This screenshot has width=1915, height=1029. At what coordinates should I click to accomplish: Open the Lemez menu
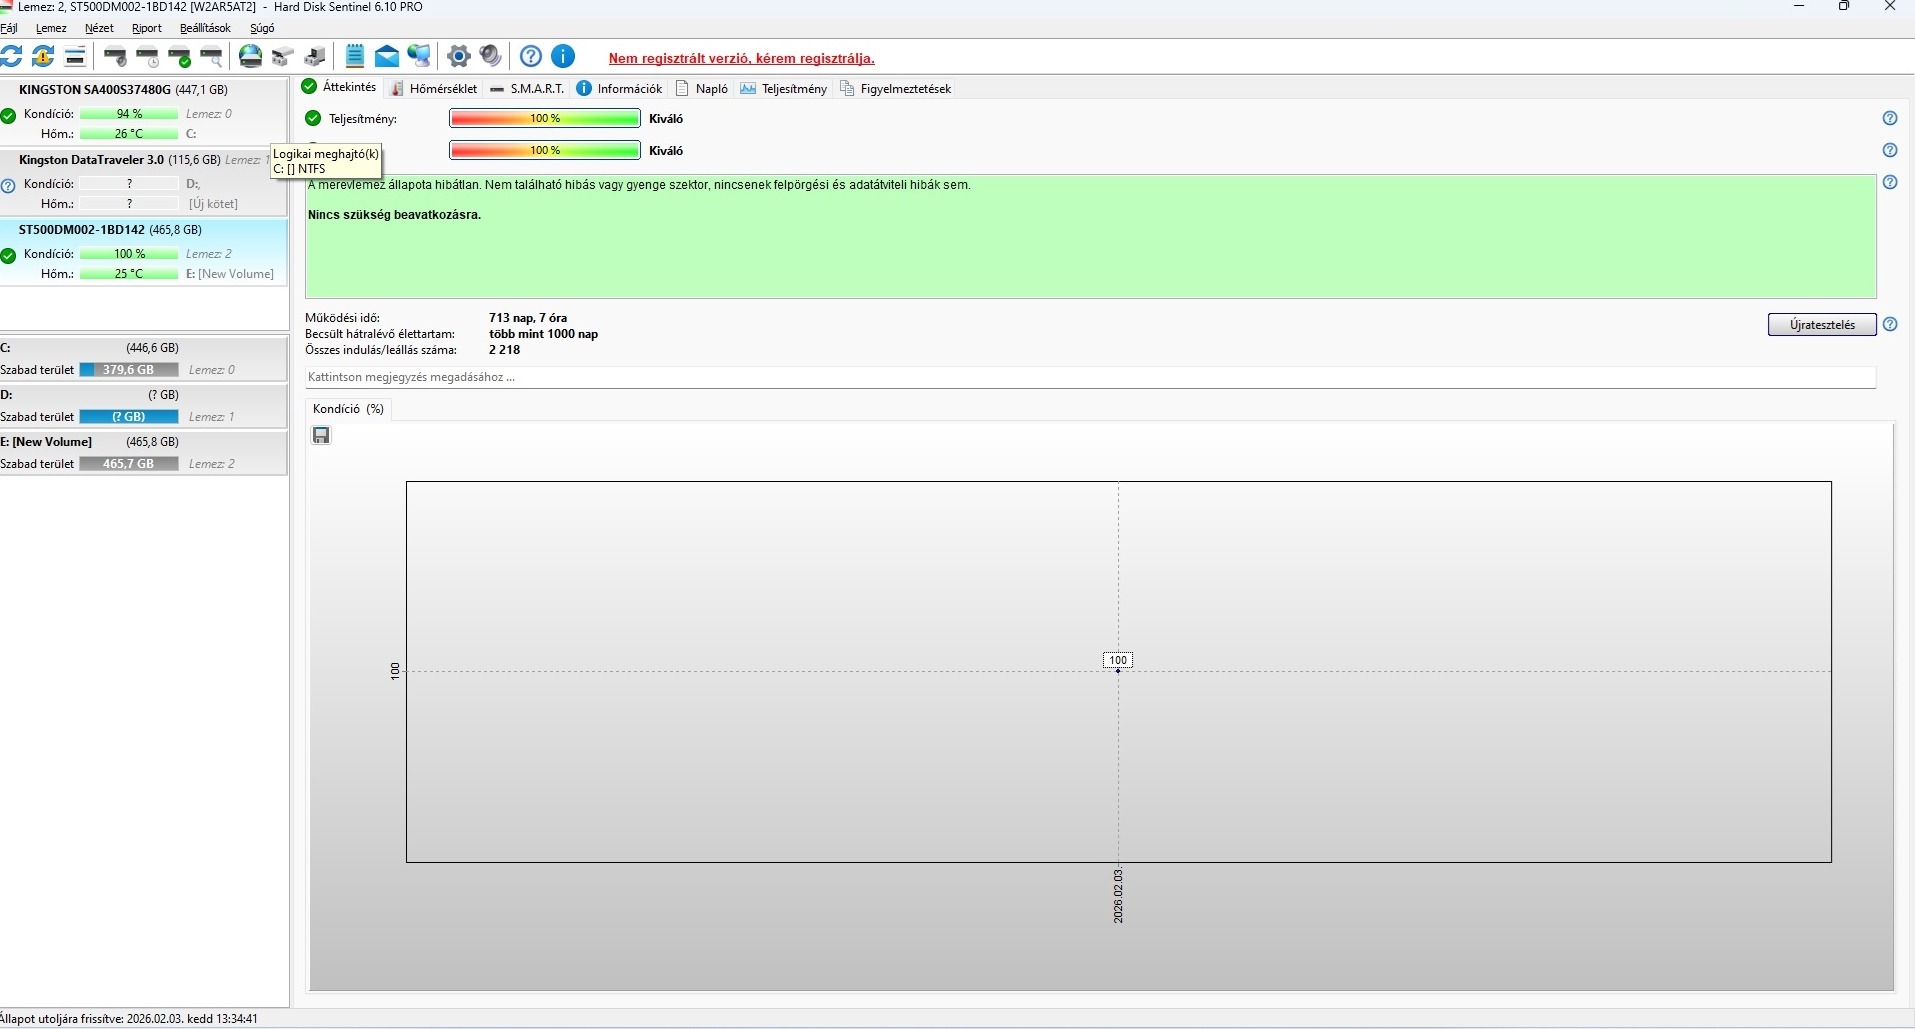click(x=51, y=28)
